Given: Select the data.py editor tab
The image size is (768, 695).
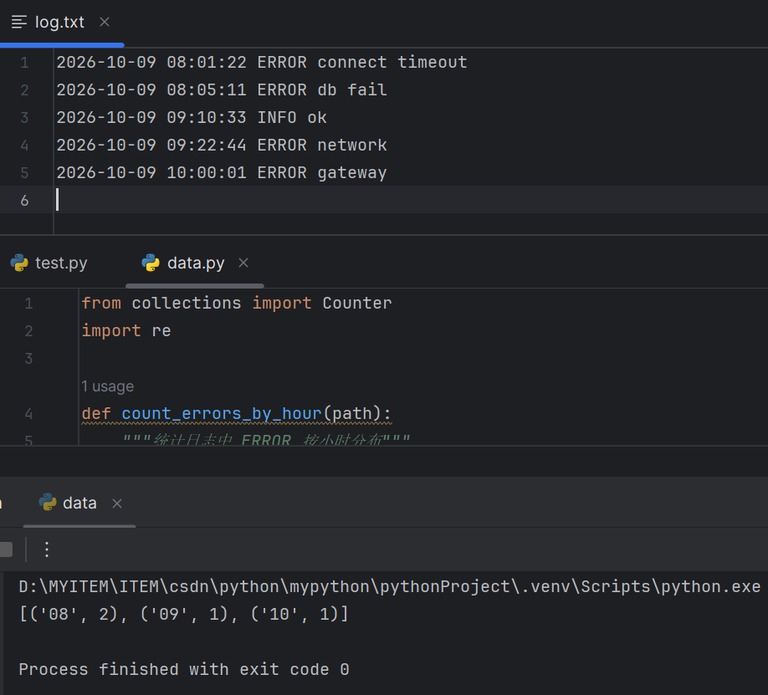Looking at the screenshot, I should 195,264.
